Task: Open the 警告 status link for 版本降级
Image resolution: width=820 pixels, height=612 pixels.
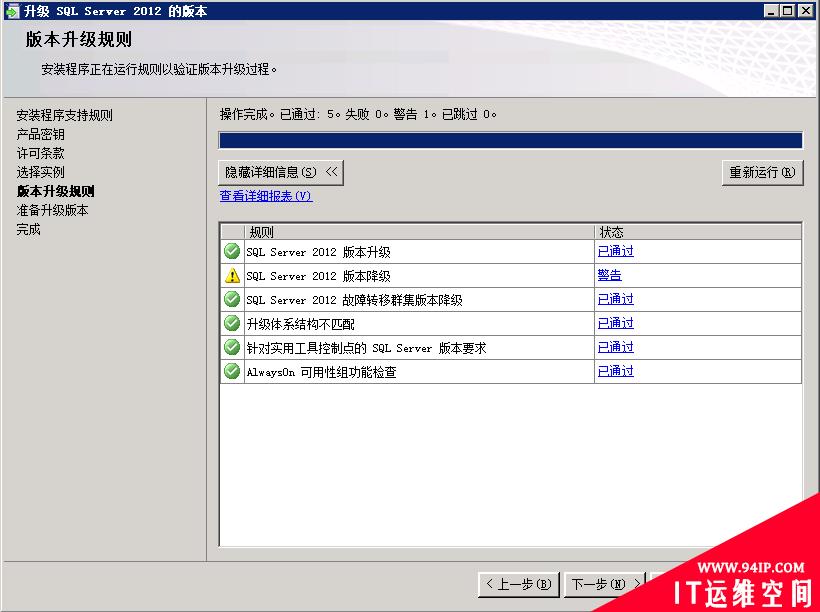Action: (610, 275)
